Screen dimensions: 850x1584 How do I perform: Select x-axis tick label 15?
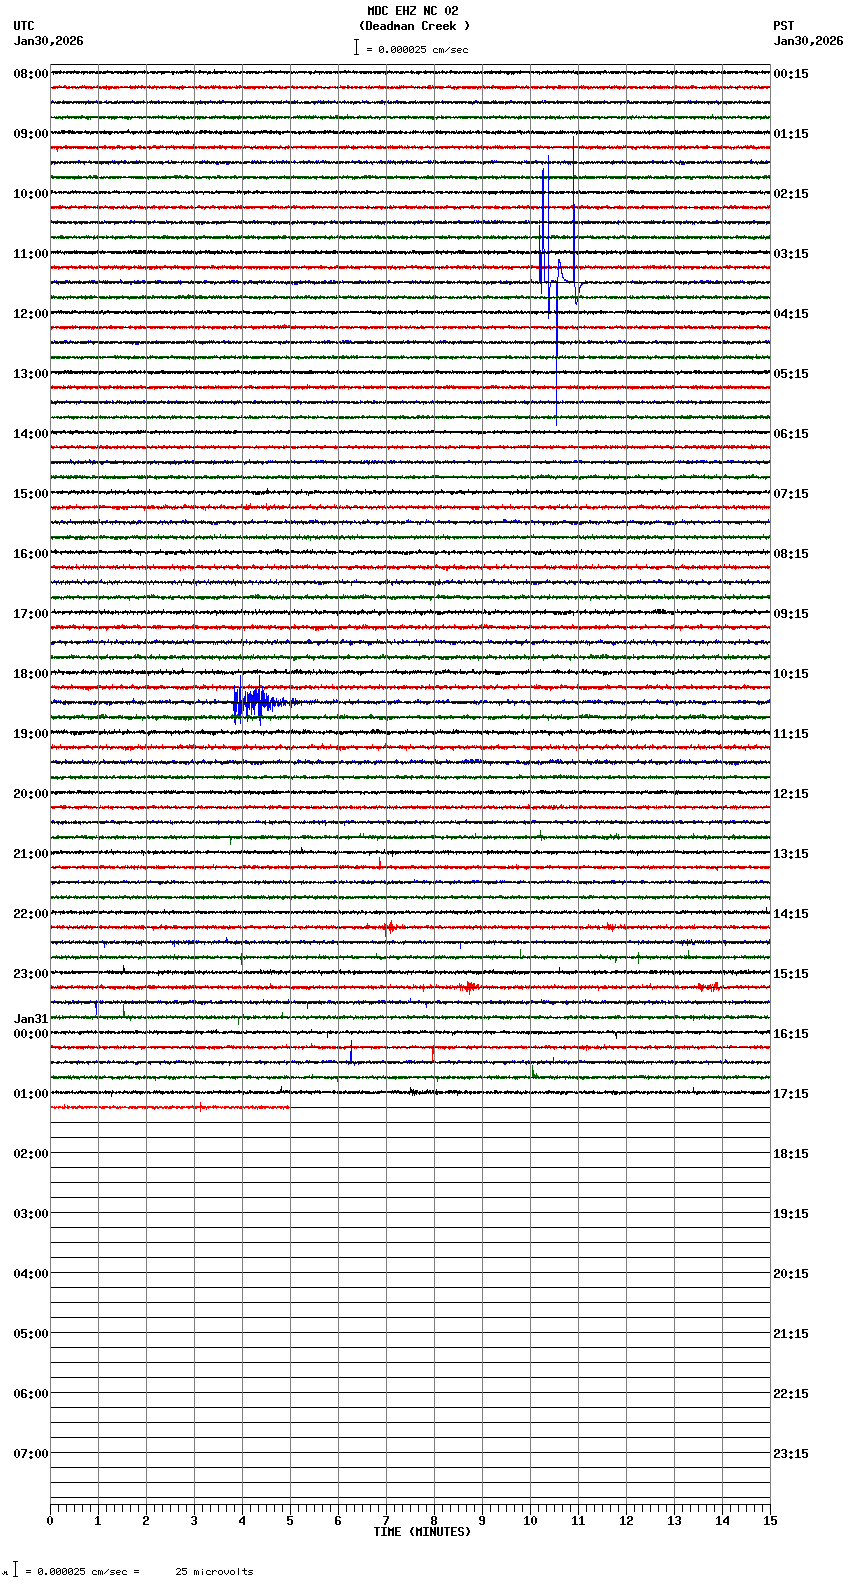click(x=770, y=1521)
